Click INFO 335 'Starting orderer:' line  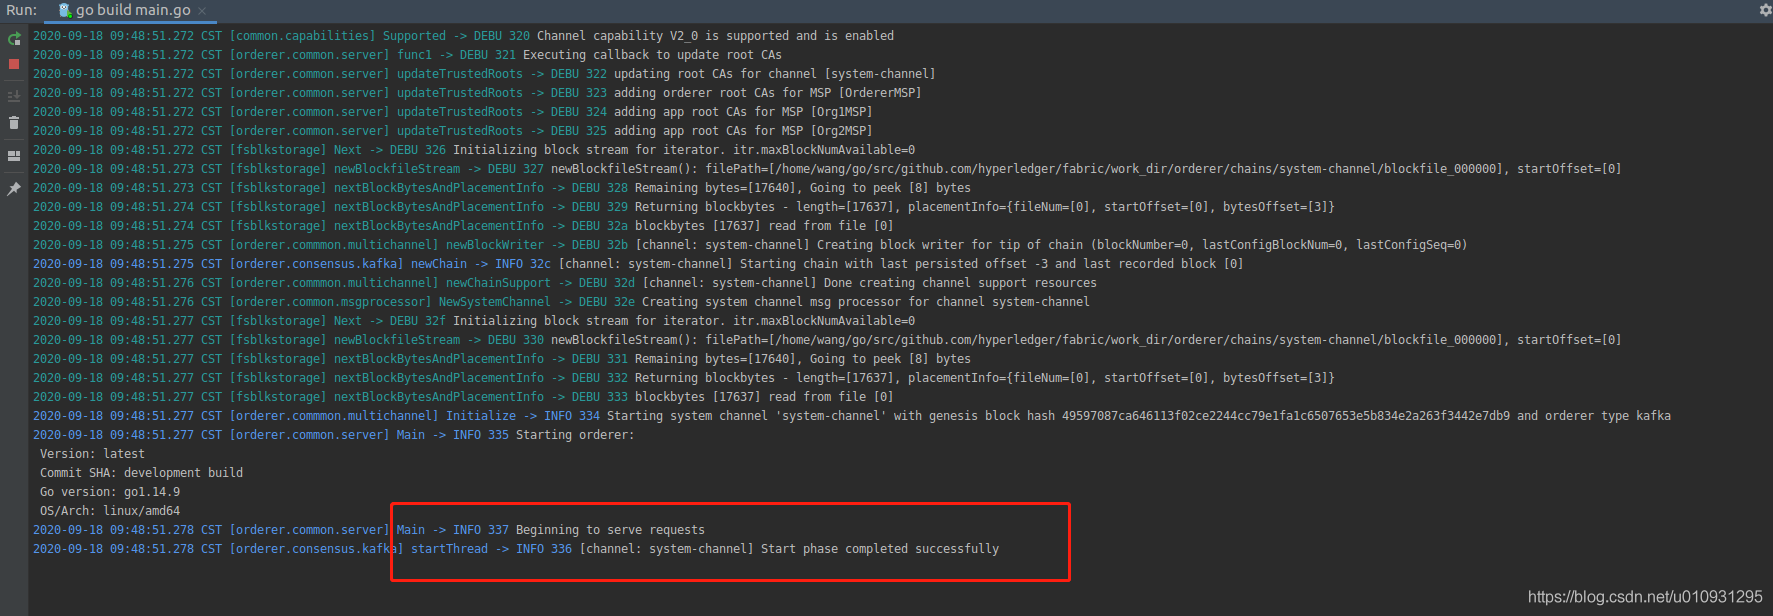[334, 435]
